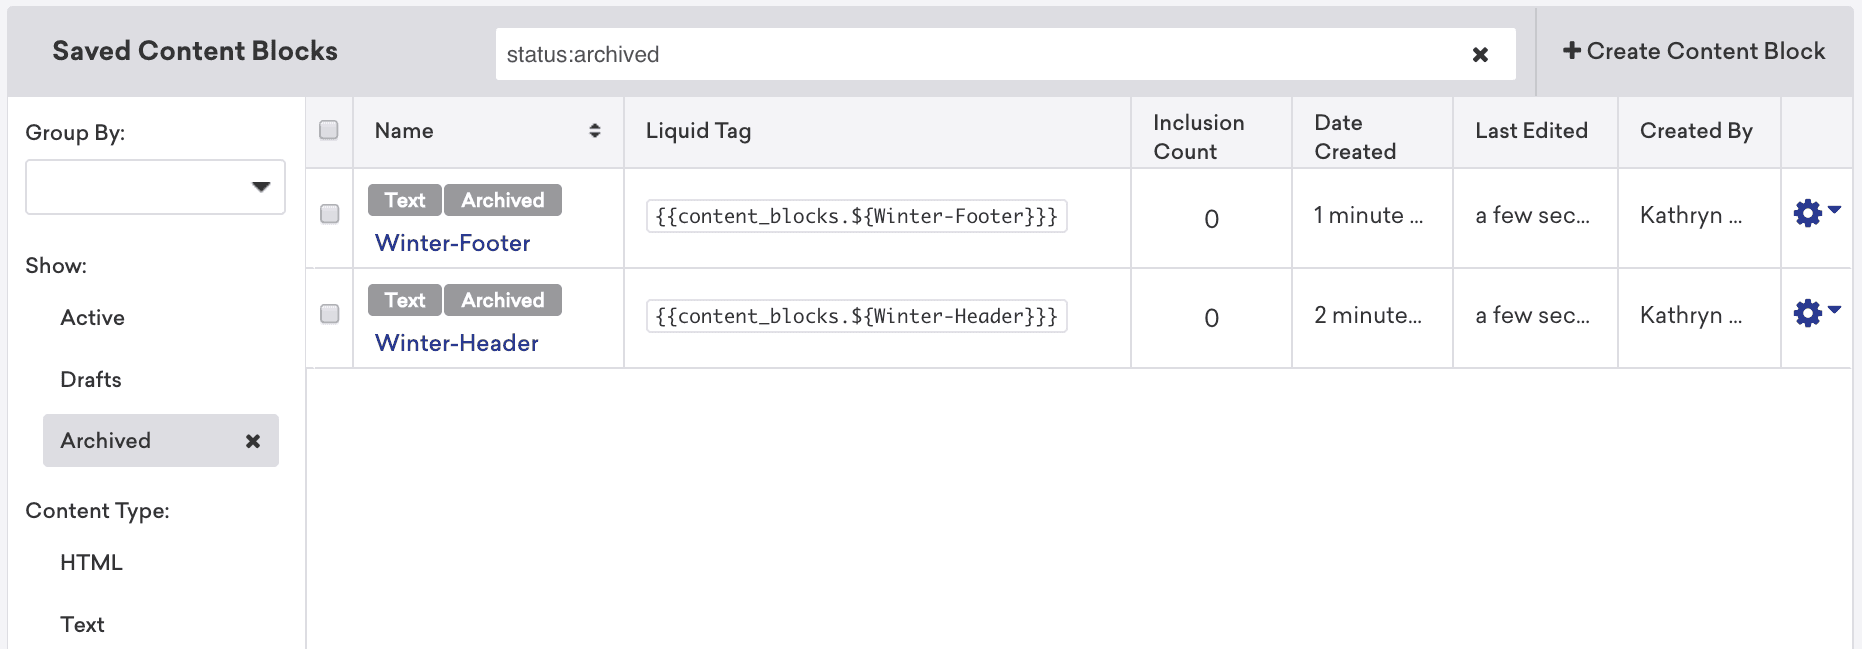Filter by HTML content type
Image resolution: width=1862 pixels, height=649 pixels.
[91, 563]
